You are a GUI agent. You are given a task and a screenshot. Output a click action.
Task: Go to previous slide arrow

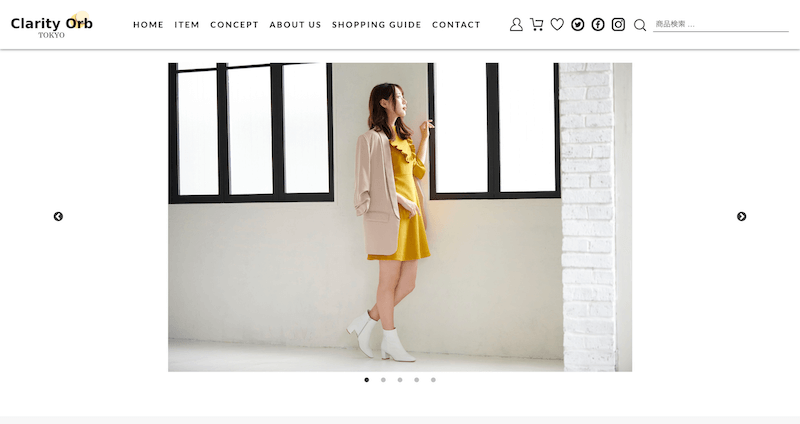(x=58, y=216)
